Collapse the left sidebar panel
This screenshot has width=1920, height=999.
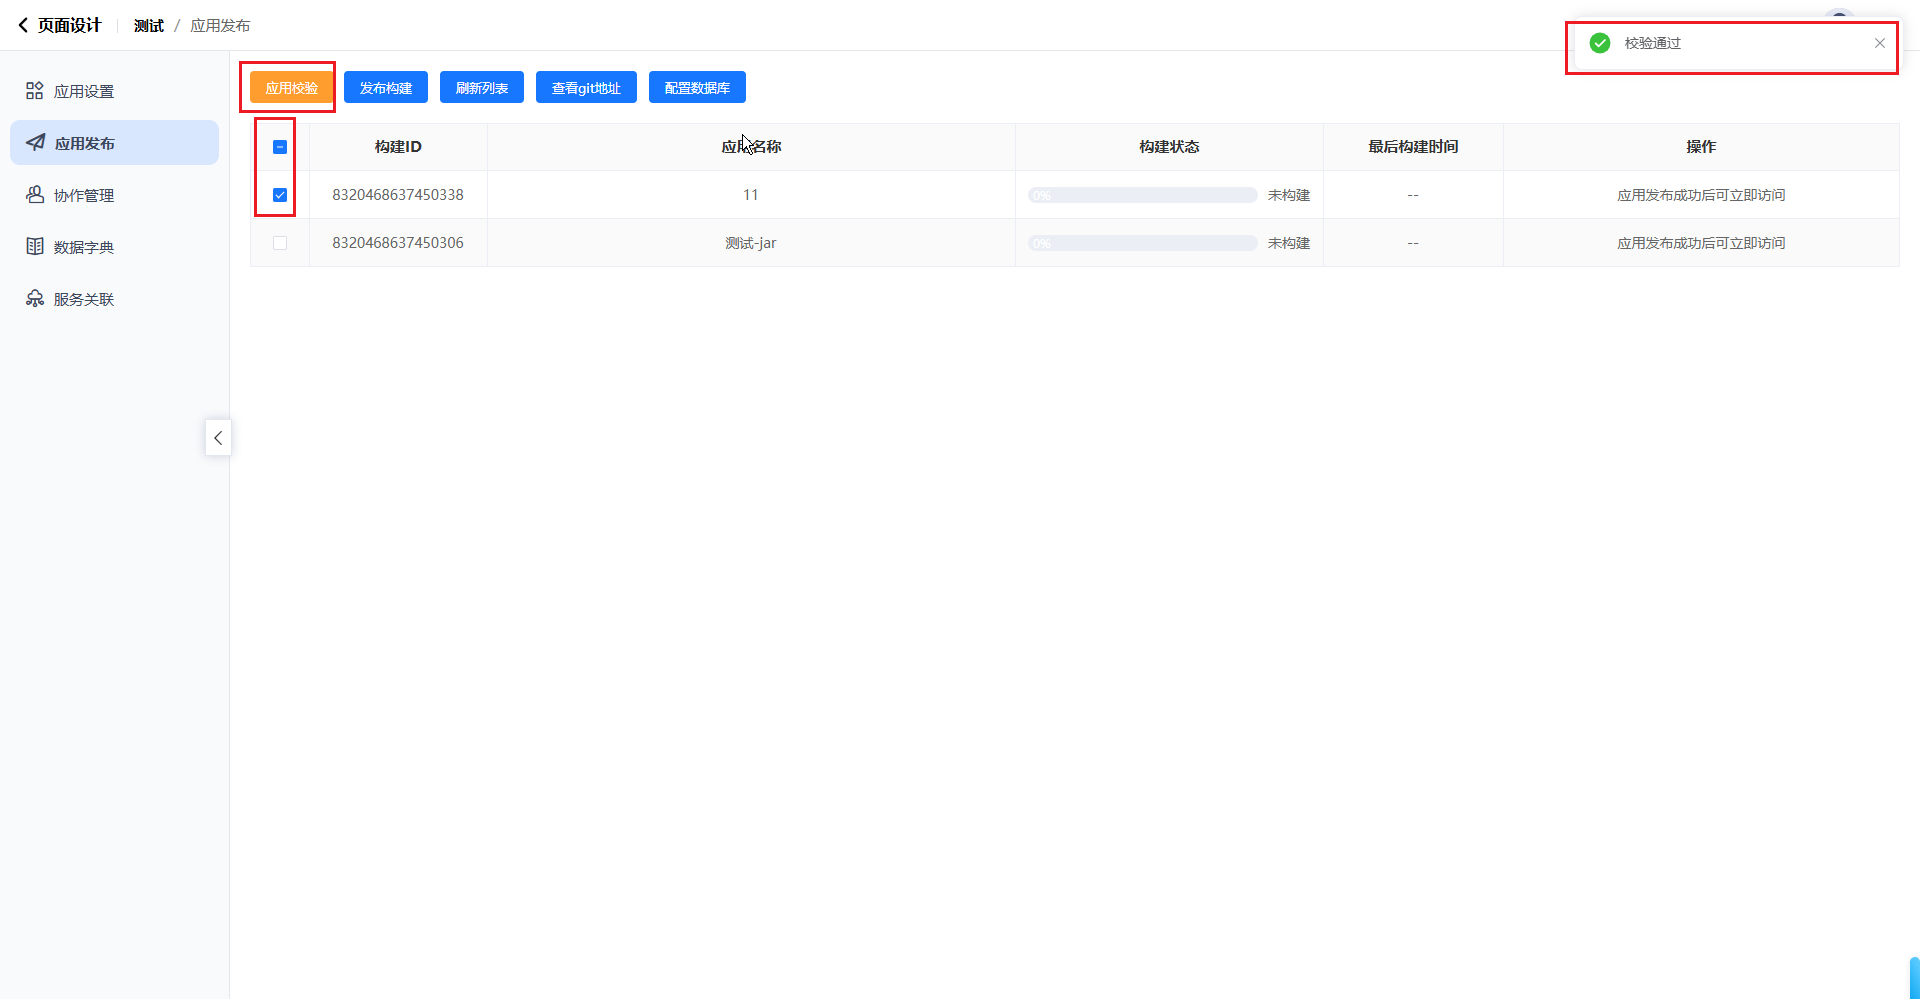(218, 438)
